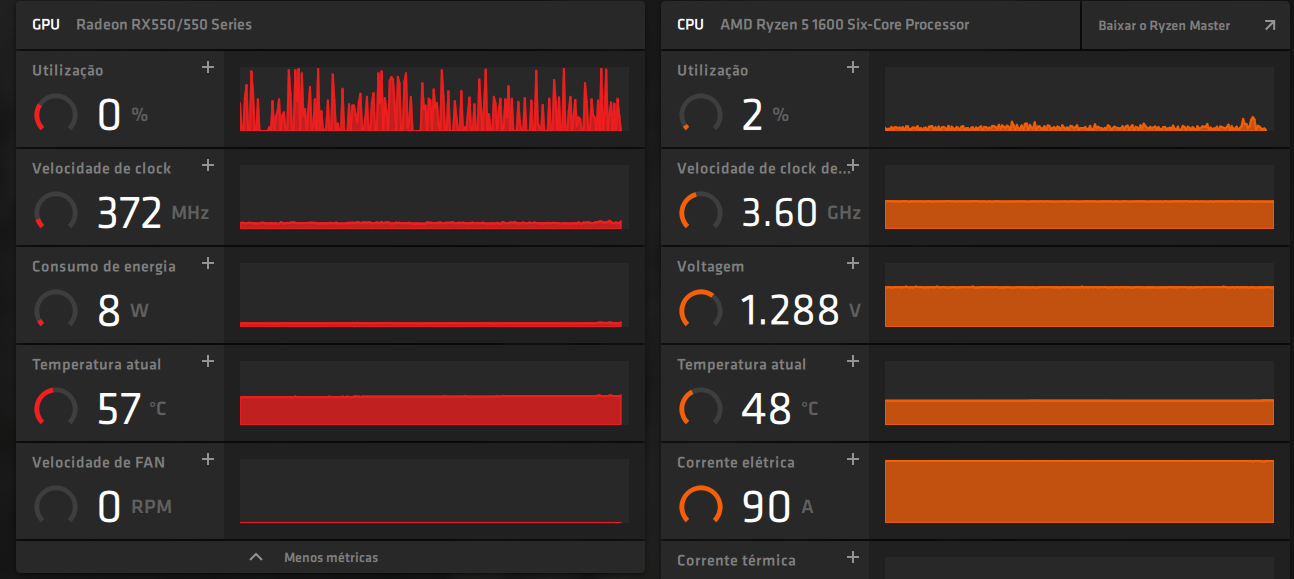Open the Baixar o Ryzen Master link

tap(1187, 25)
